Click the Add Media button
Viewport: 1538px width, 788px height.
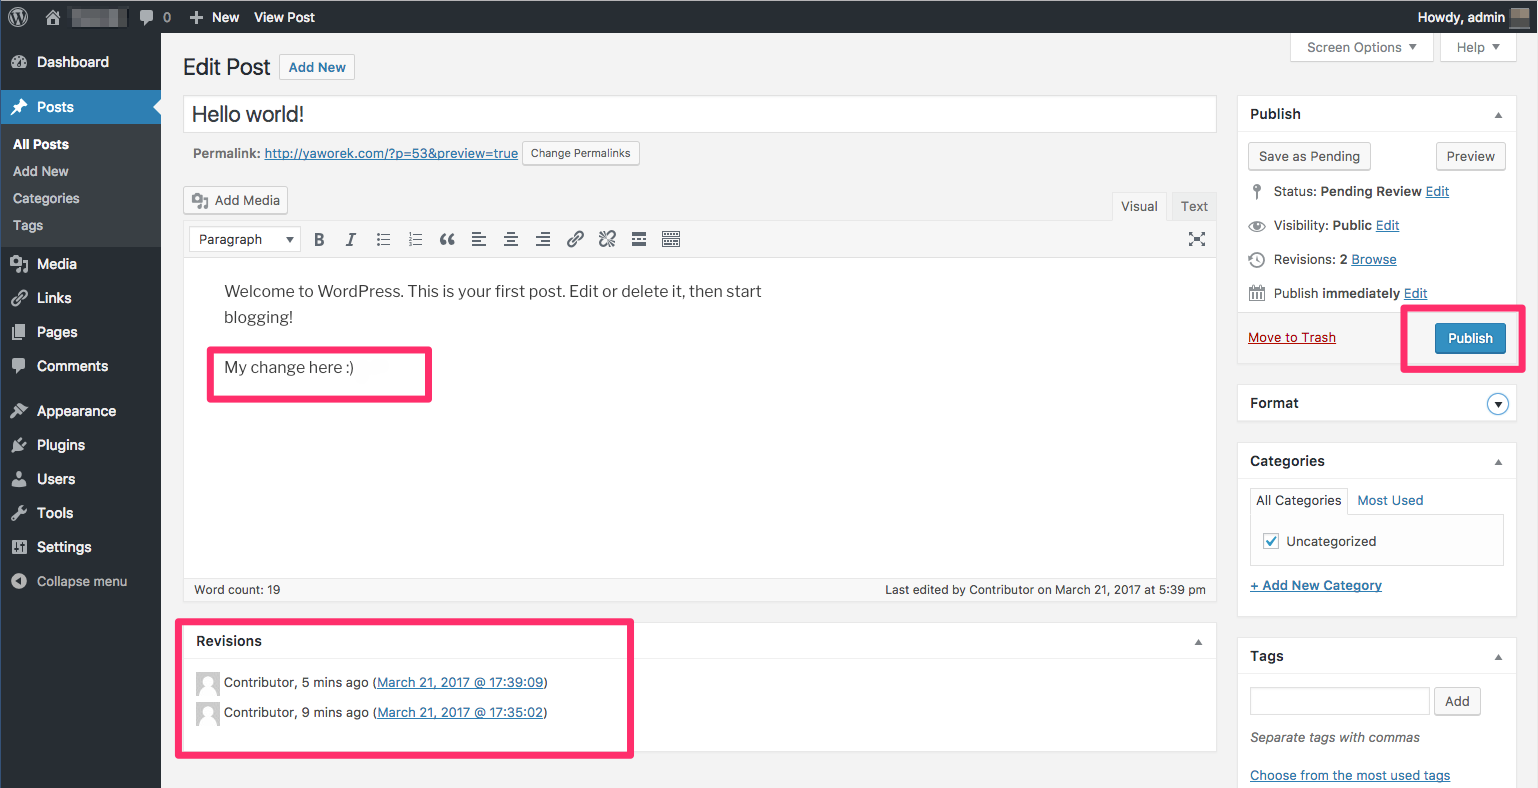coord(236,200)
